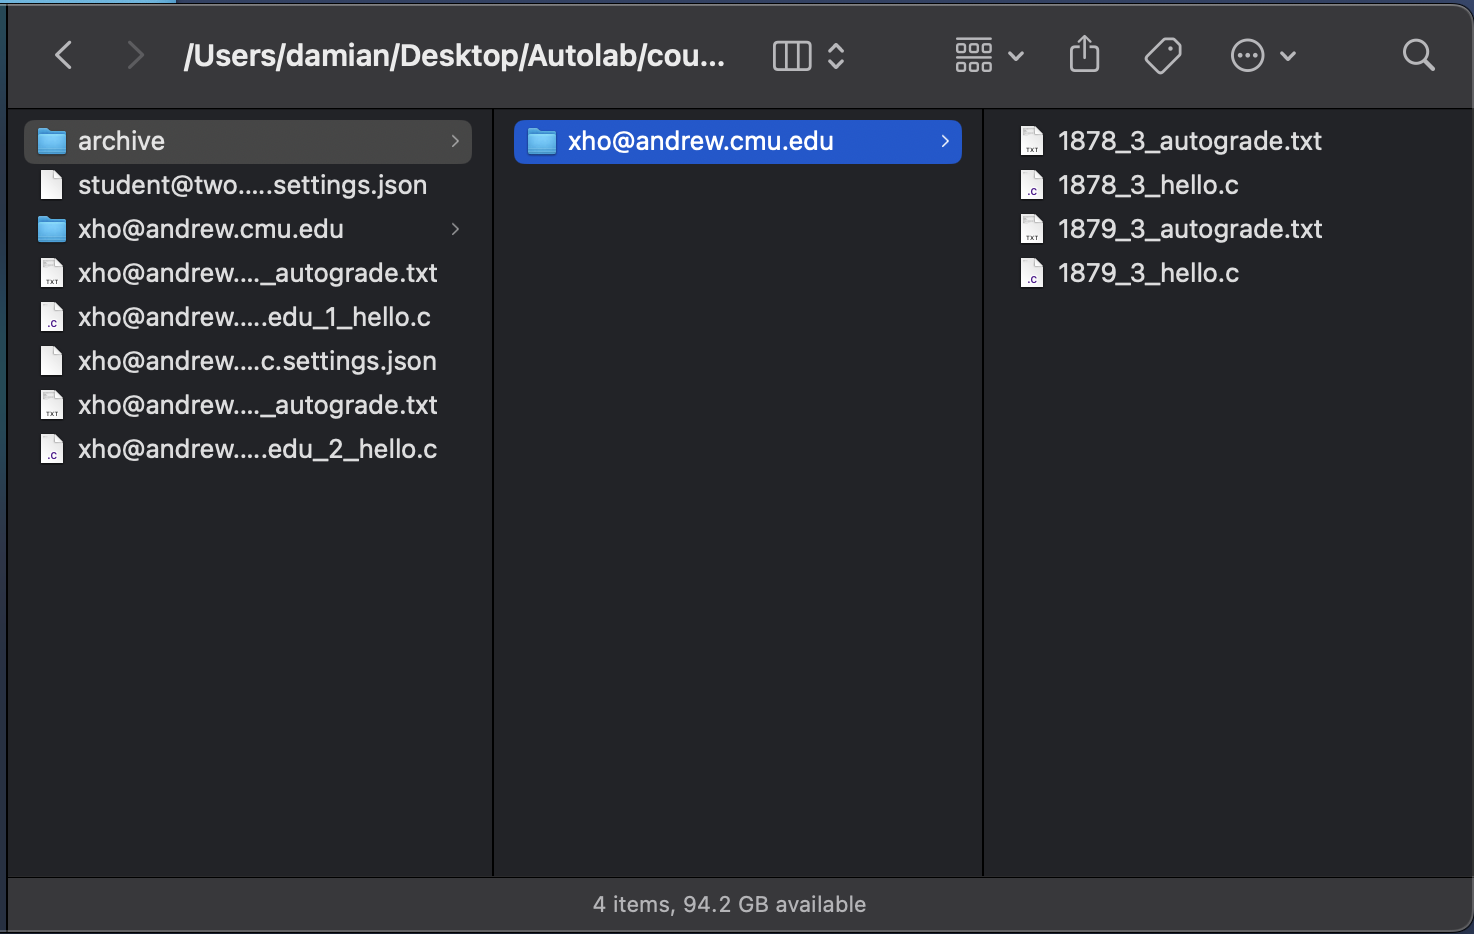The height and width of the screenshot is (934, 1474).
Task: Open the Share menu icon
Action: click(1084, 55)
